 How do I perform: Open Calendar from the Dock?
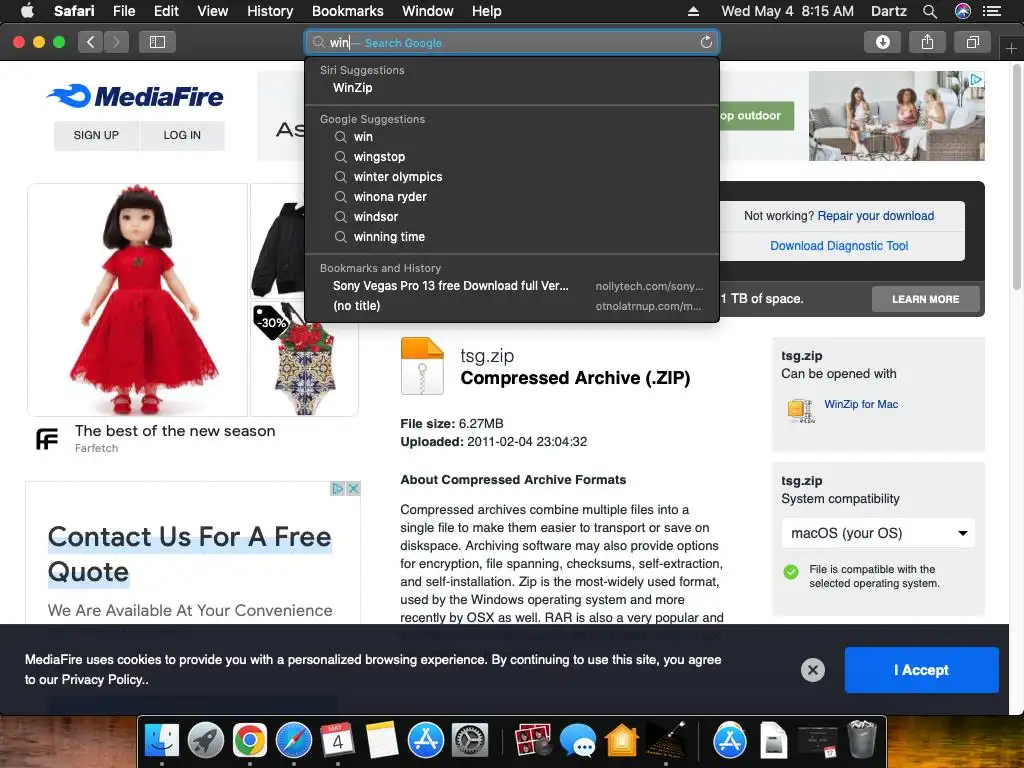(338, 741)
